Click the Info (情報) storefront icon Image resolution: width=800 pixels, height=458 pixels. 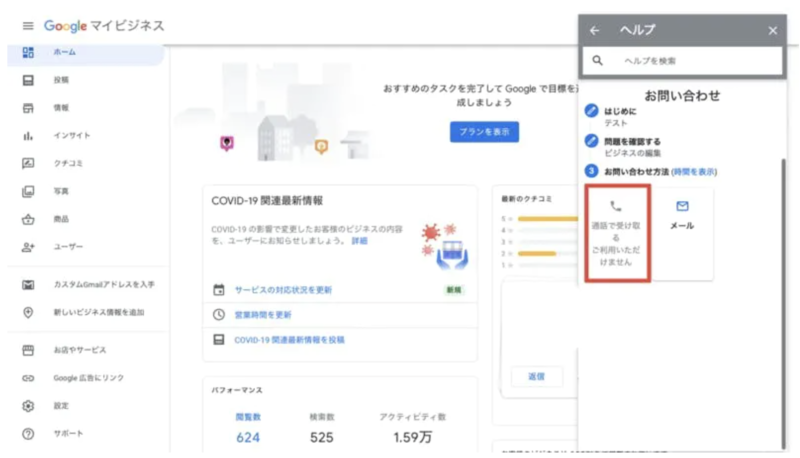(x=28, y=108)
